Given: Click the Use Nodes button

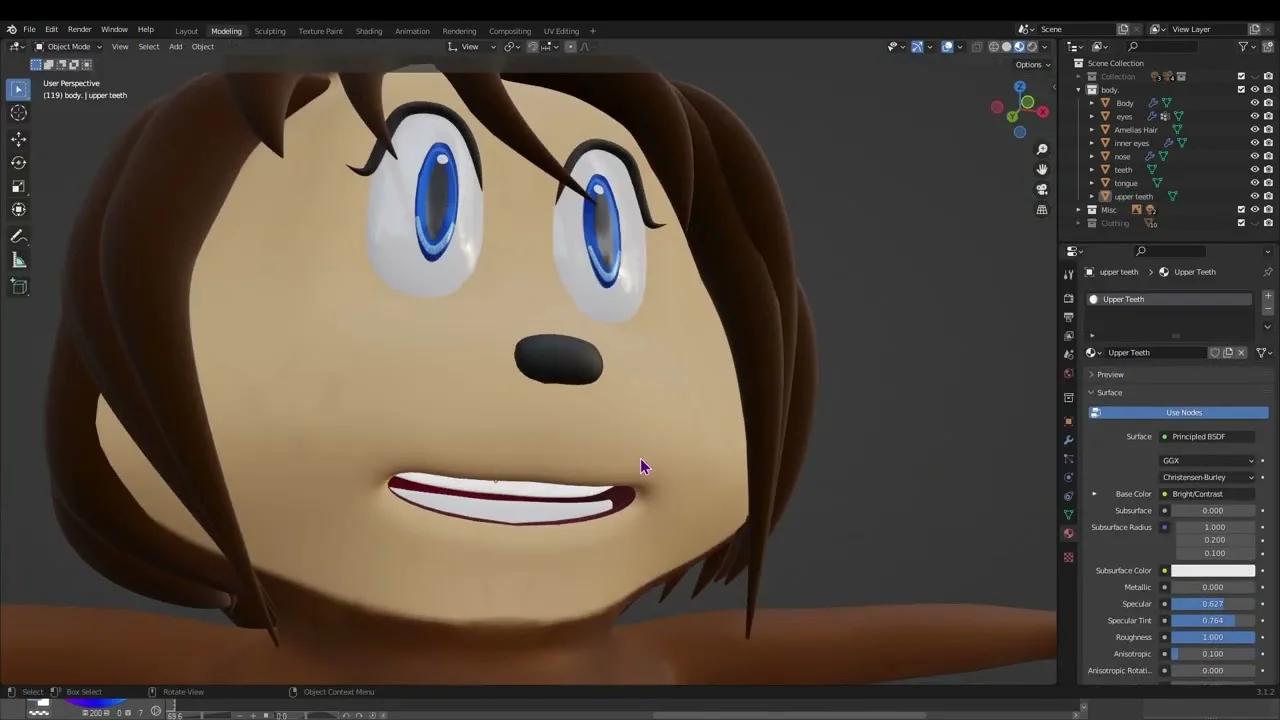Looking at the screenshot, I should tap(1179, 413).
